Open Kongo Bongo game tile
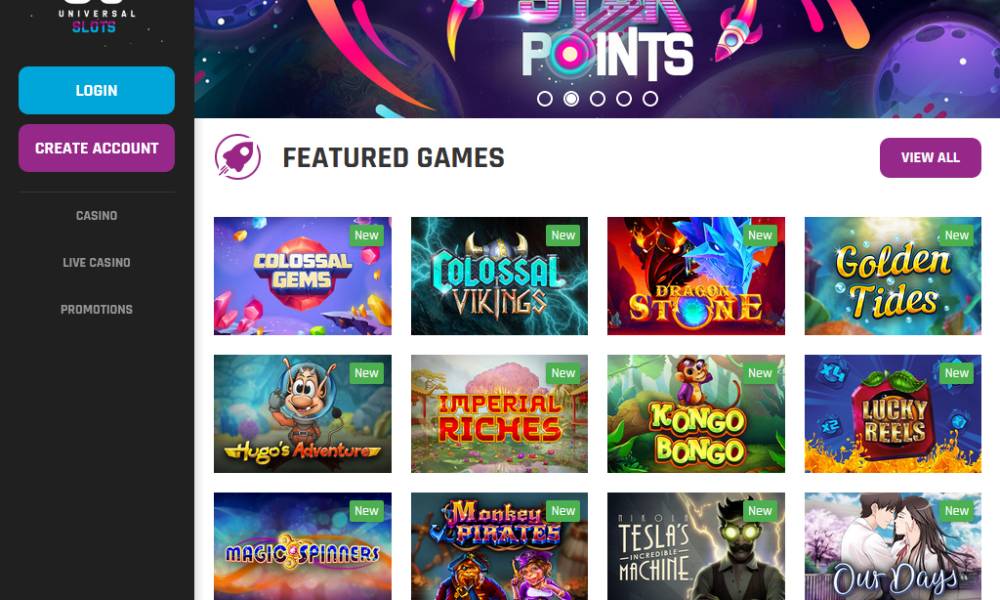The height and width of the screenshot is (600, 1000). (696, 414)
